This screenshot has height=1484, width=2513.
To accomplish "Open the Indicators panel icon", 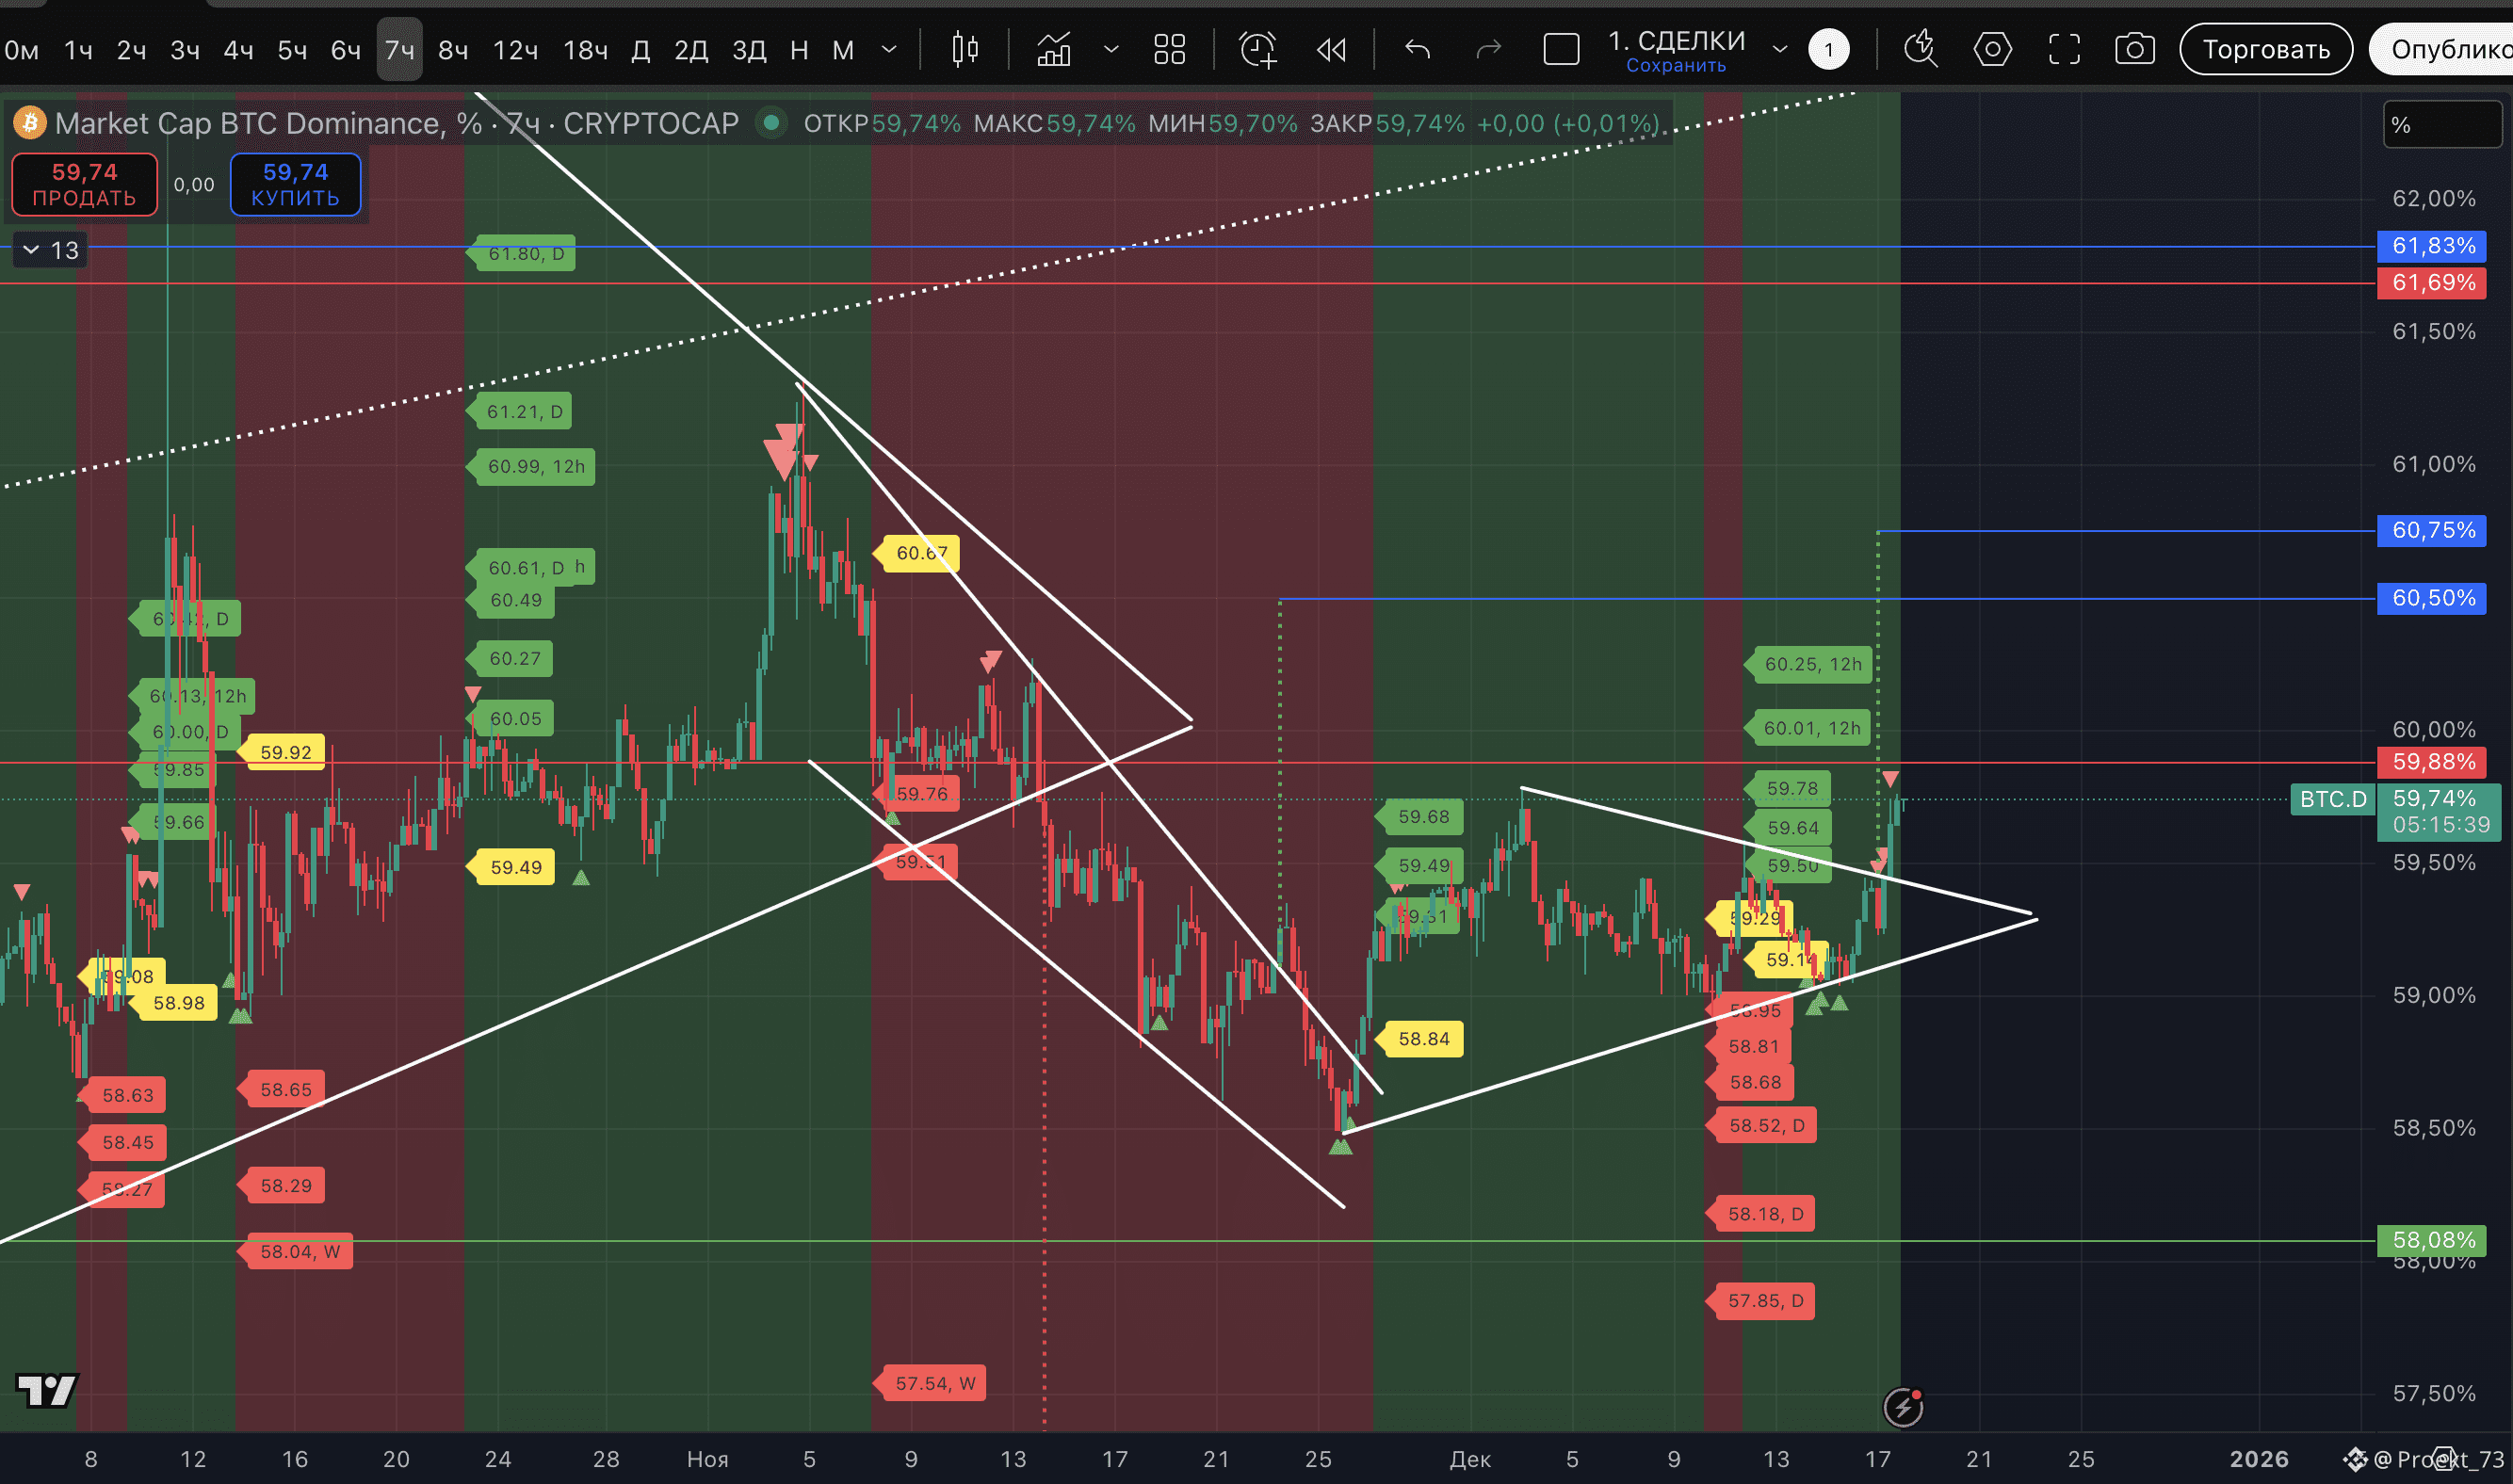I will coord(1054,49).
